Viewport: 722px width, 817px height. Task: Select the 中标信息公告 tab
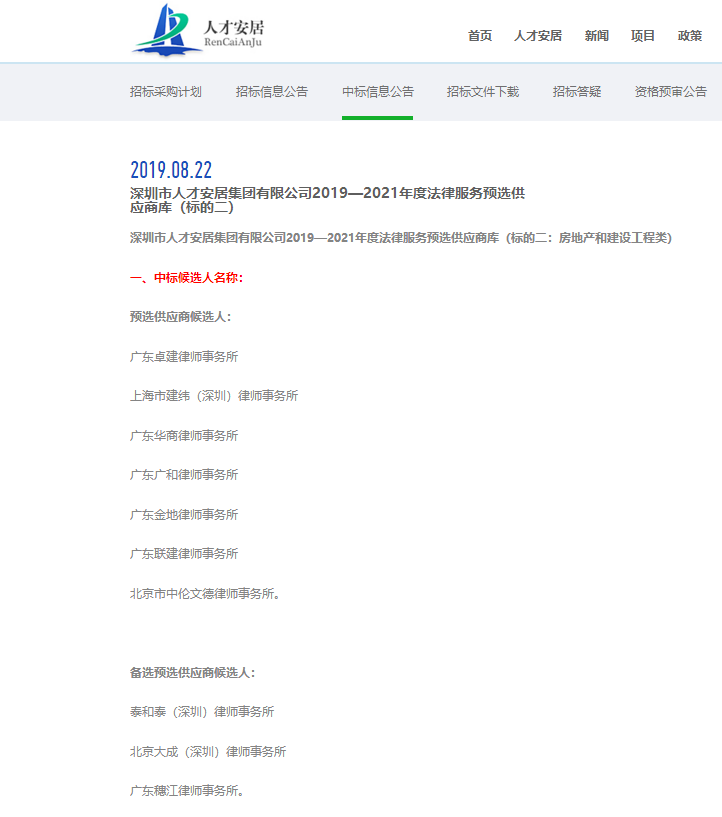(378, 92)
